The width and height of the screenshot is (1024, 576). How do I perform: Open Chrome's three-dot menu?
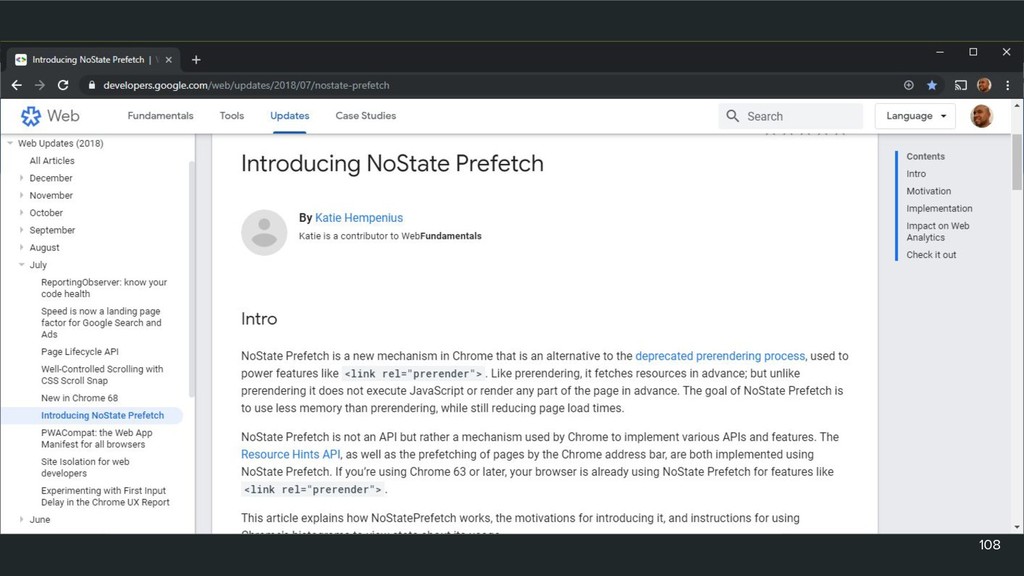click(x=1008, y=86)
